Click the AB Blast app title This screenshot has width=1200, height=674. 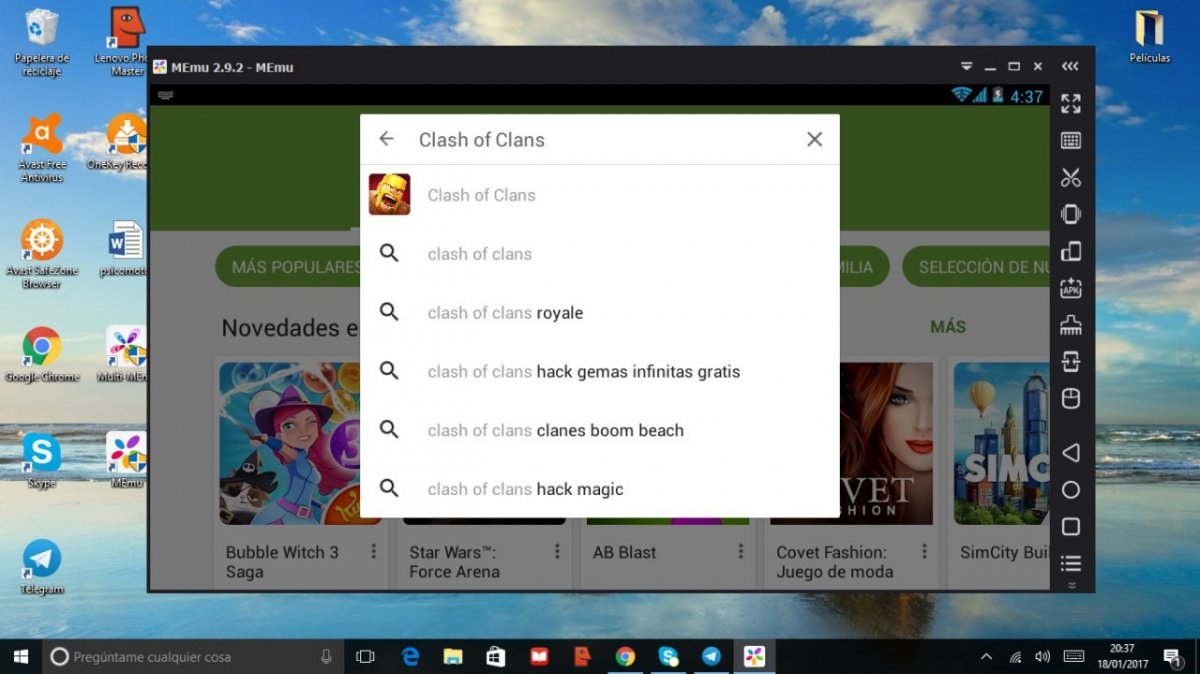tap(625, 552)
